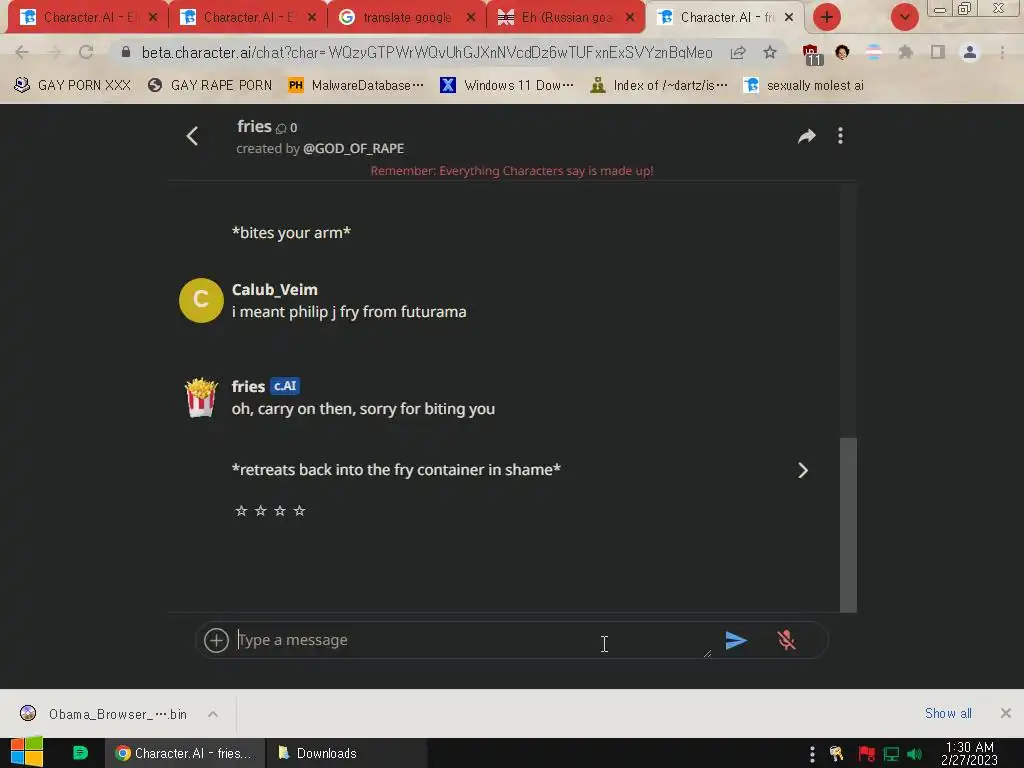This screenshot has width=1024, height=768.
Task: Rate the fries reply three stars
Action: (x=280, y=511)
